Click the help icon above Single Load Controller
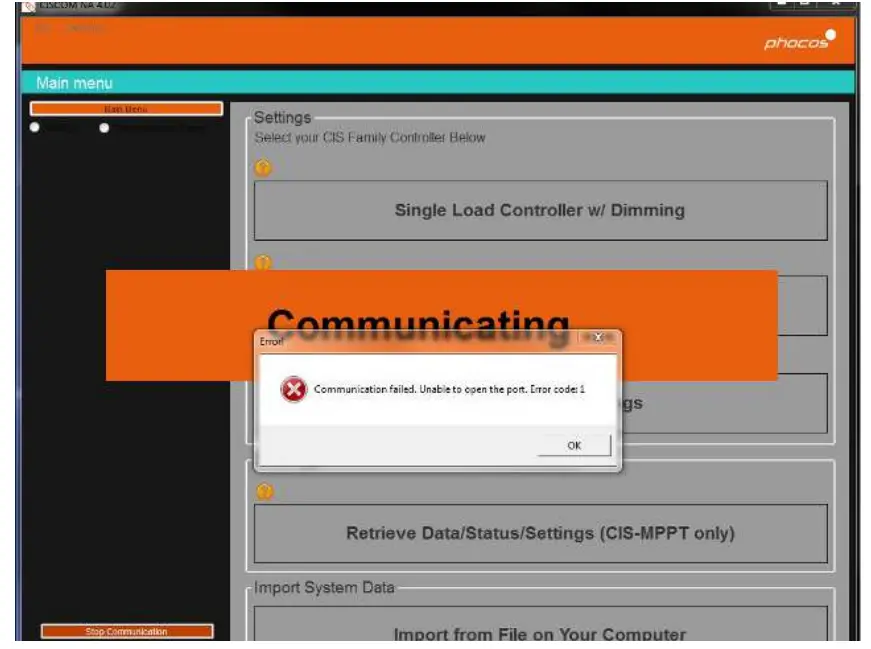871x649 pixels. [x=263, y=167]
